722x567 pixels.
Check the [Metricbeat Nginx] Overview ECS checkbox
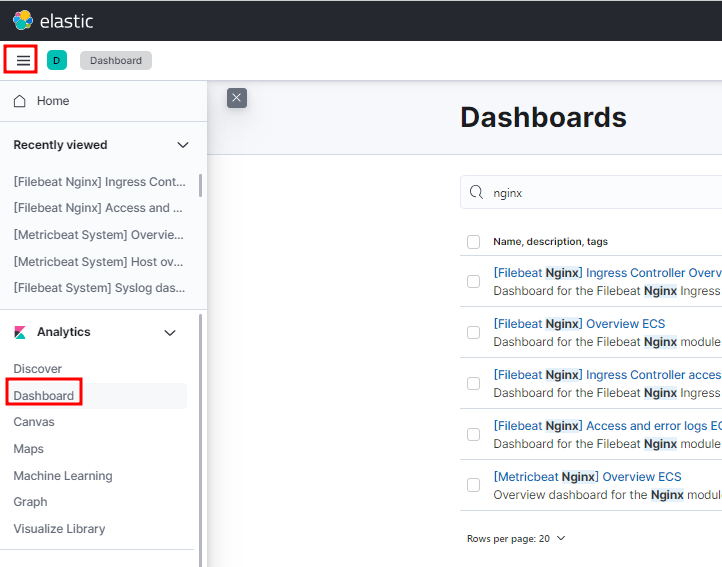tap(473, 485)
